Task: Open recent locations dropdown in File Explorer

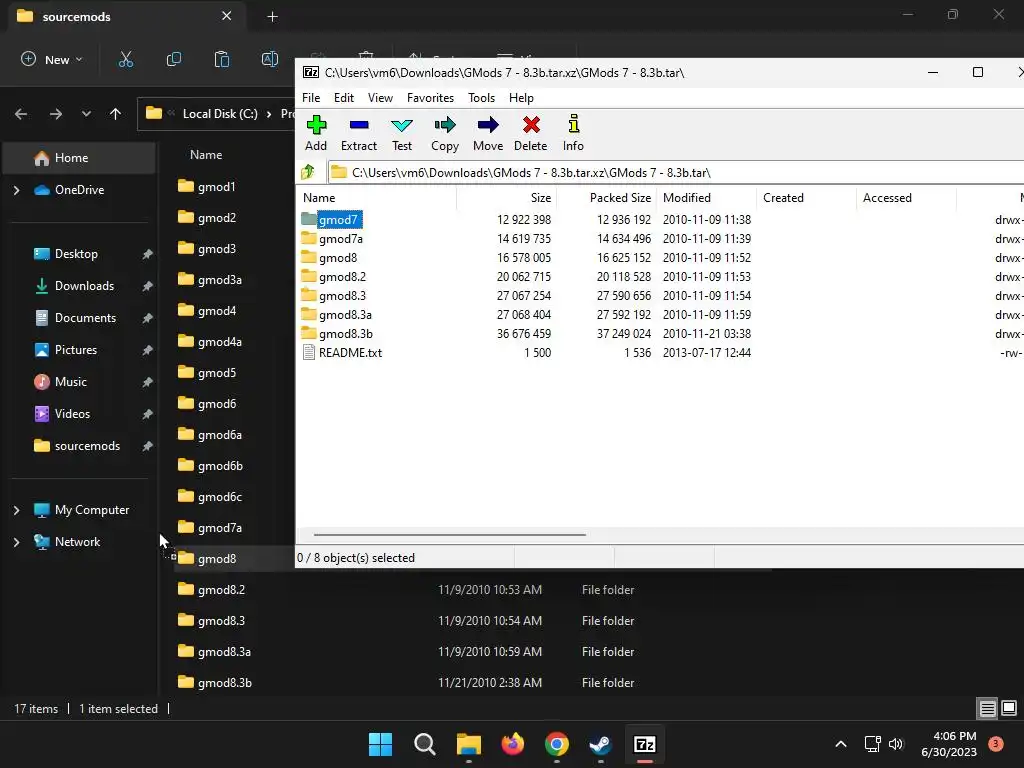Action: pyautogui.click(x=86, y=114)
